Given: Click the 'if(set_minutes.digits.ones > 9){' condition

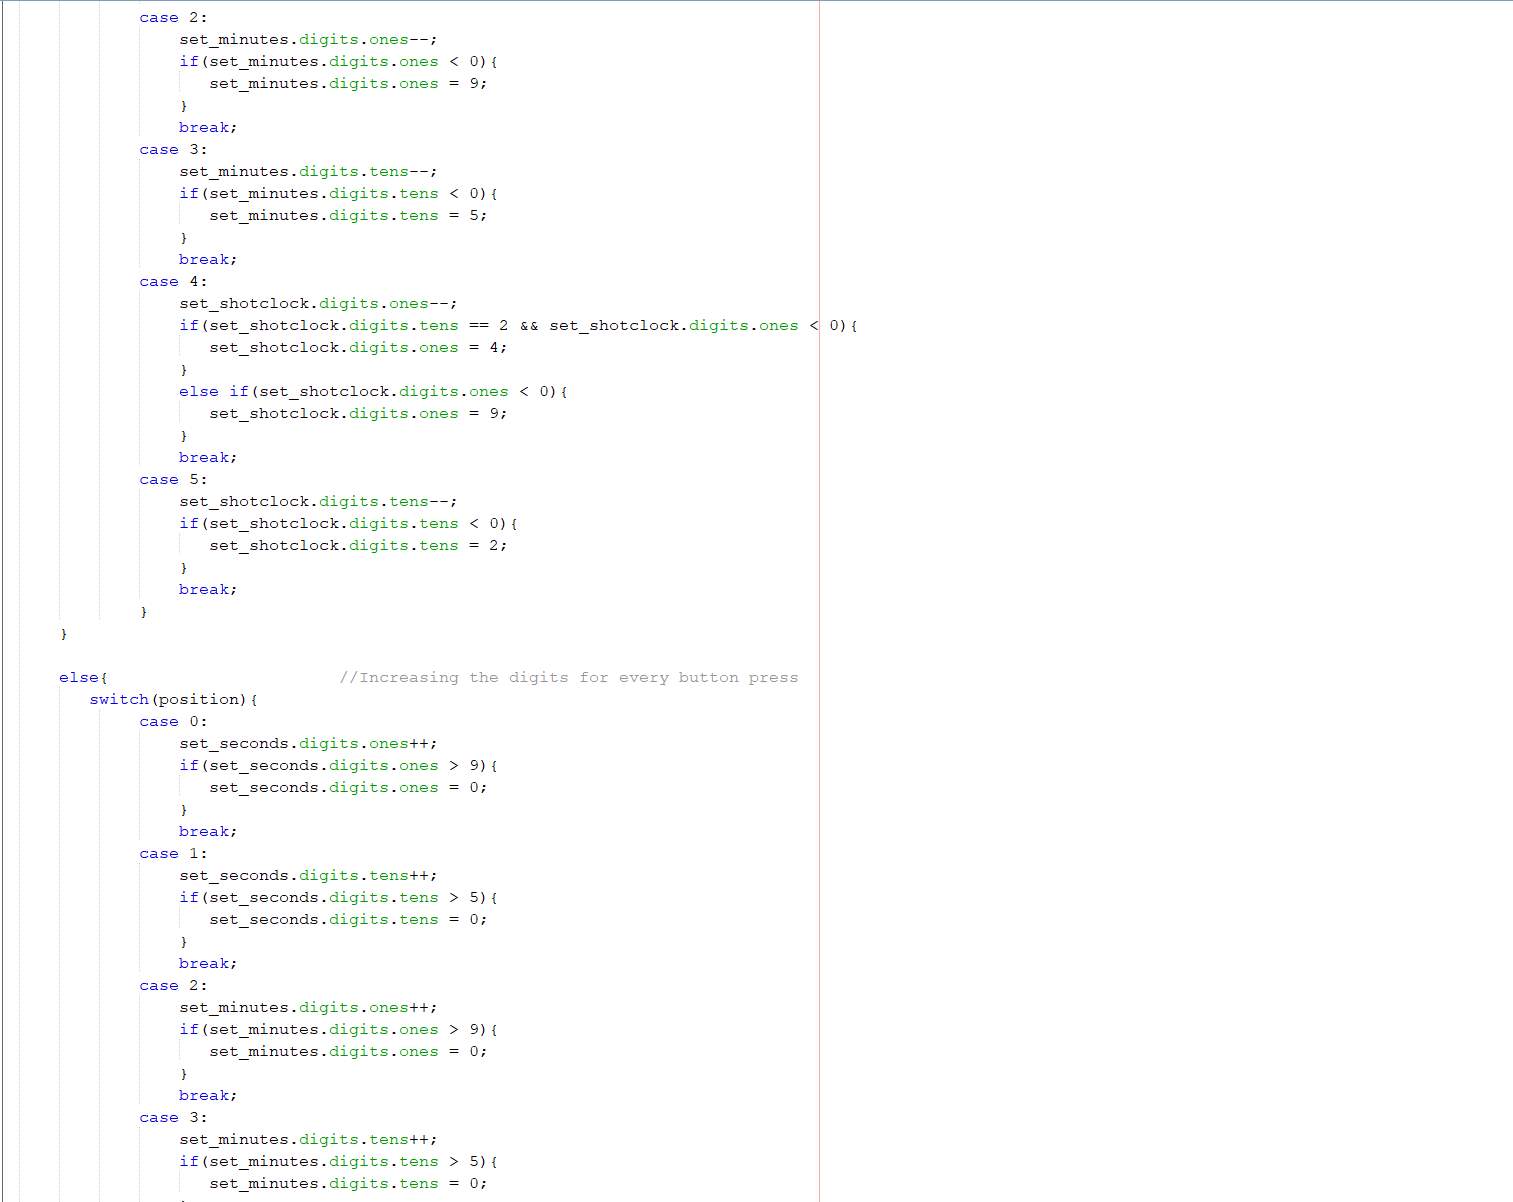Looking at the screenshot, I should 338,1030.
